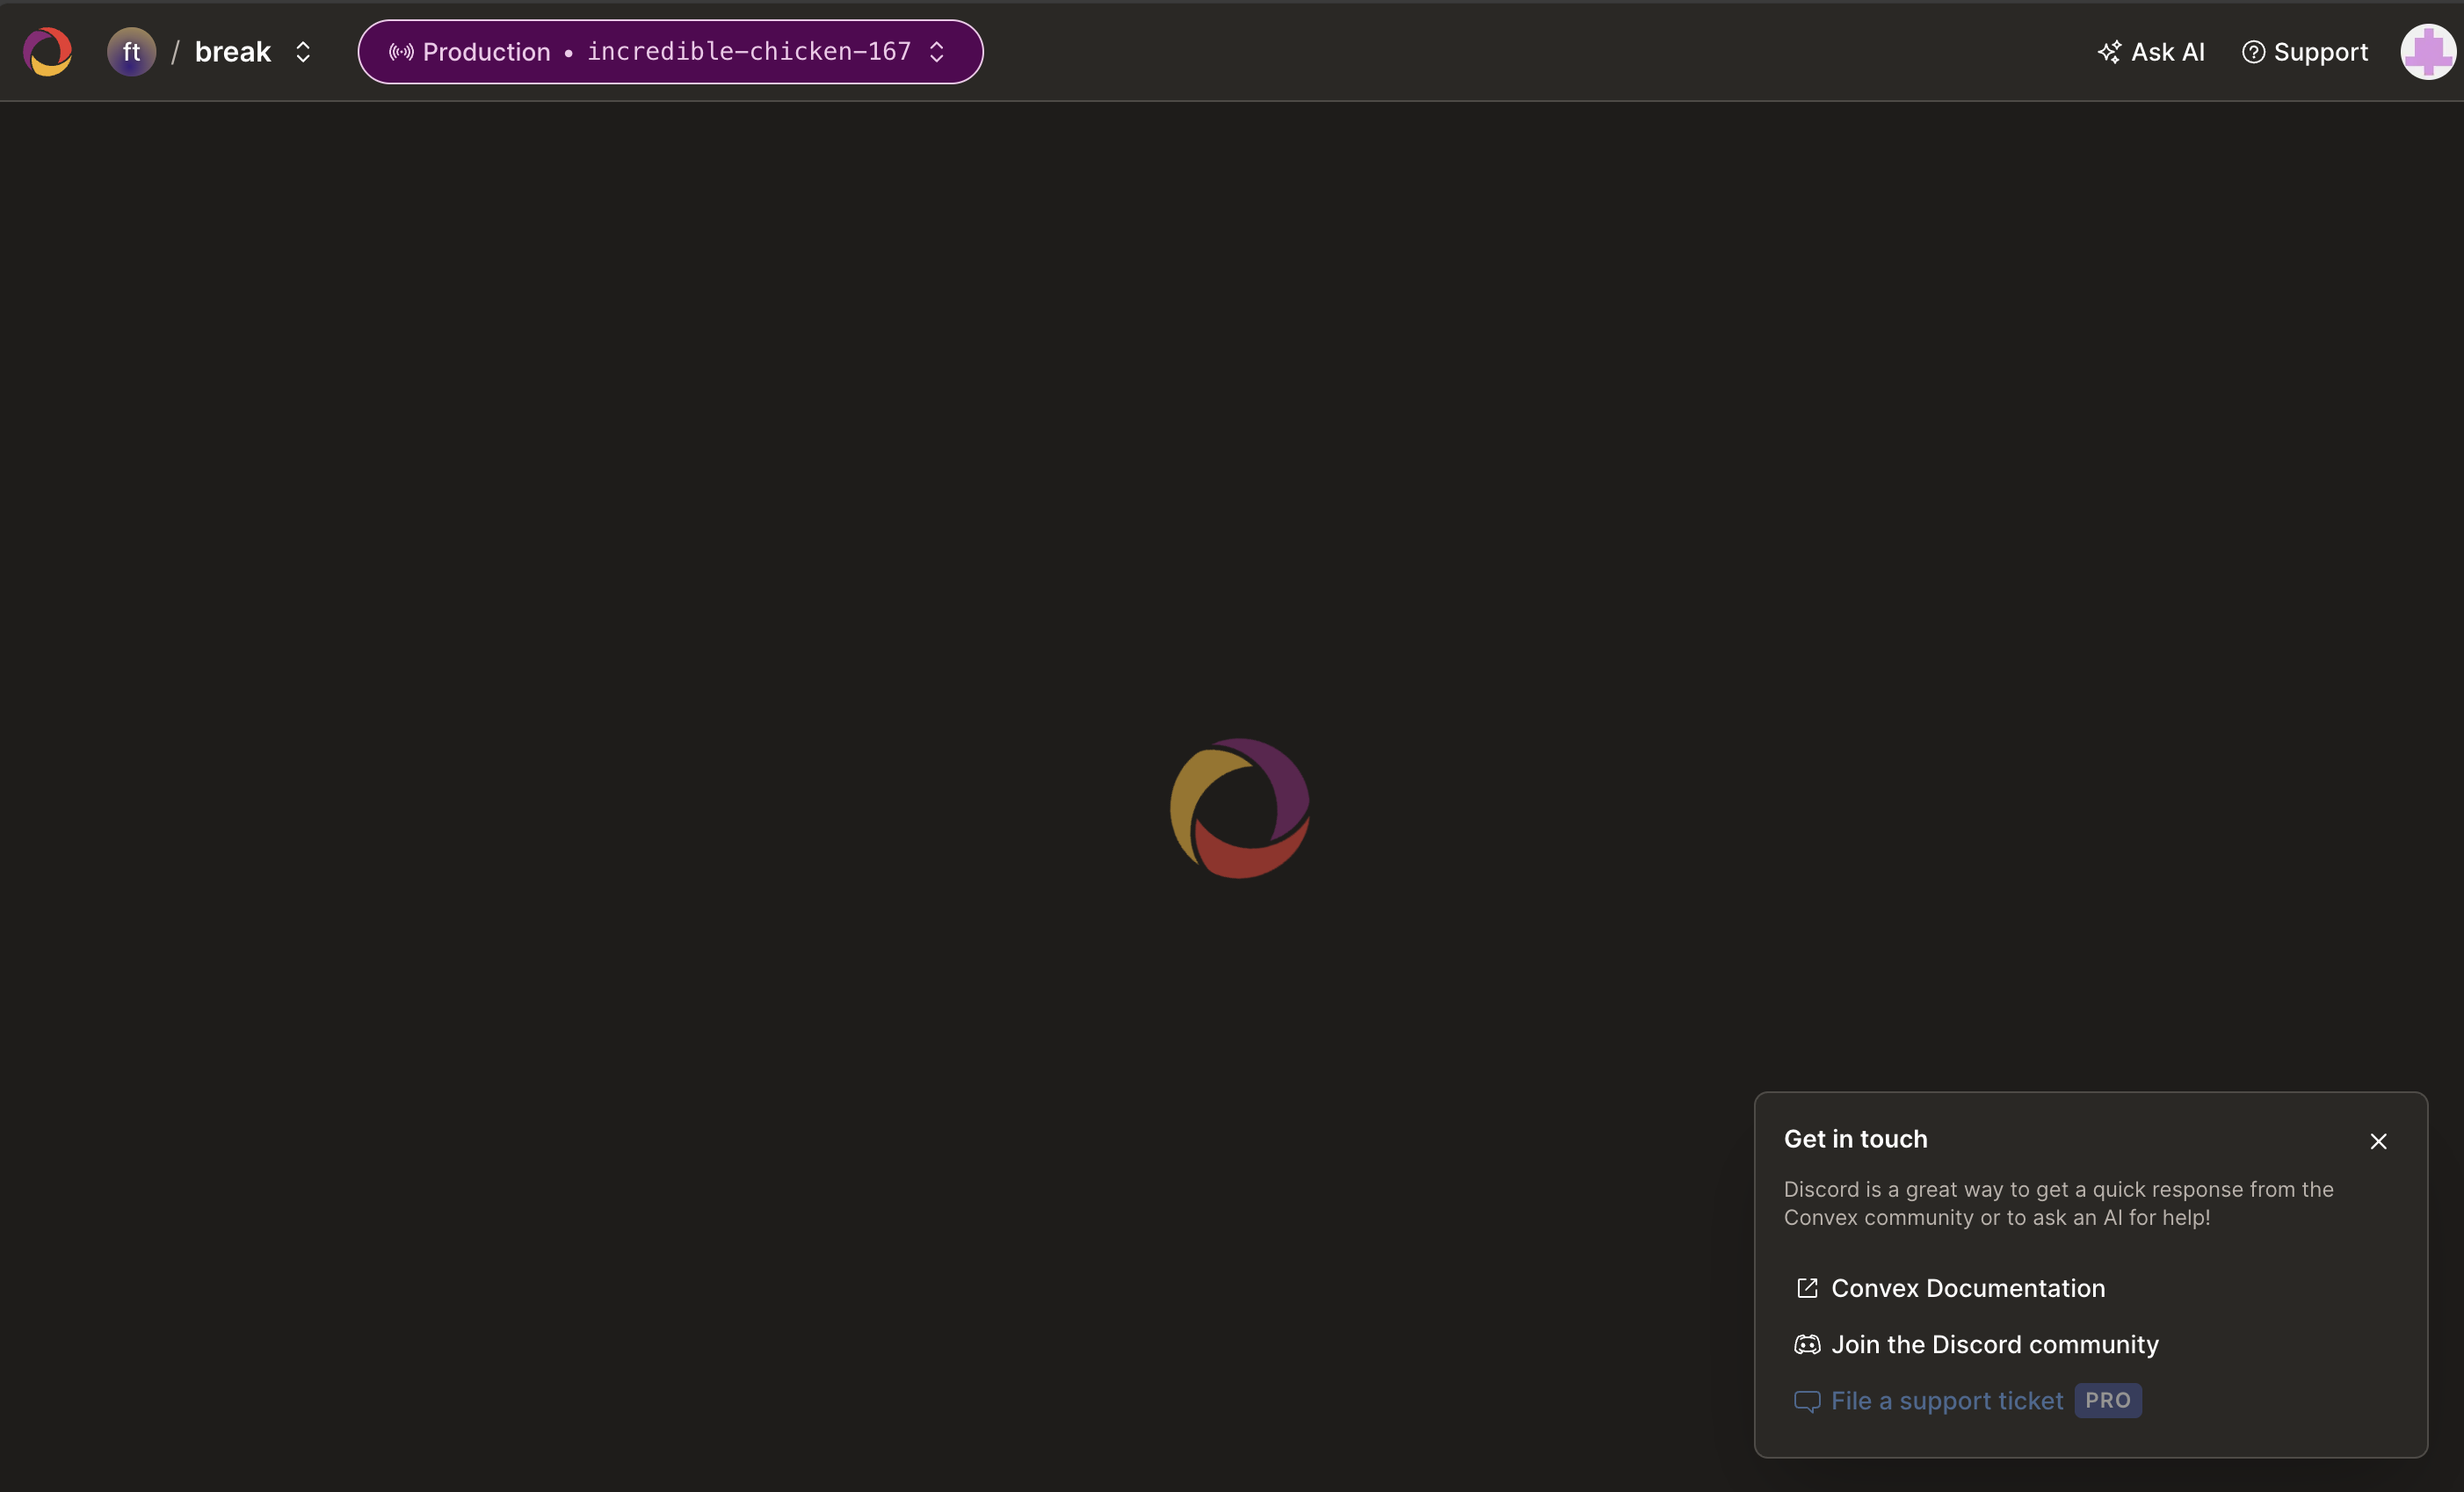Click the Convex logo in top bar

[x=47, y=52]
